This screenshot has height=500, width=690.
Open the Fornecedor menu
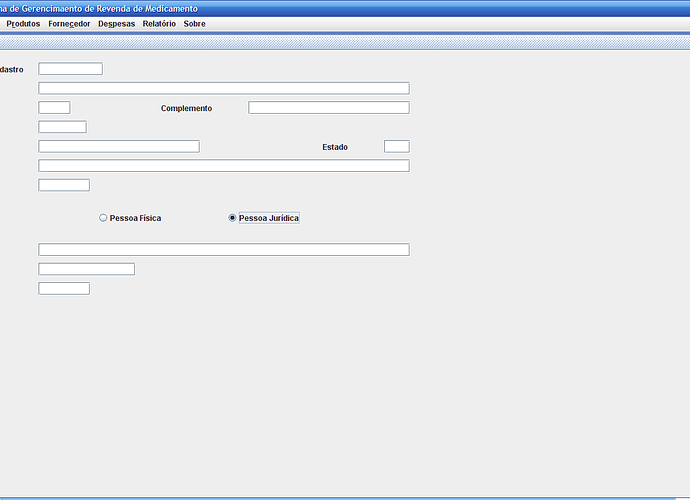[x=69, y=24]
